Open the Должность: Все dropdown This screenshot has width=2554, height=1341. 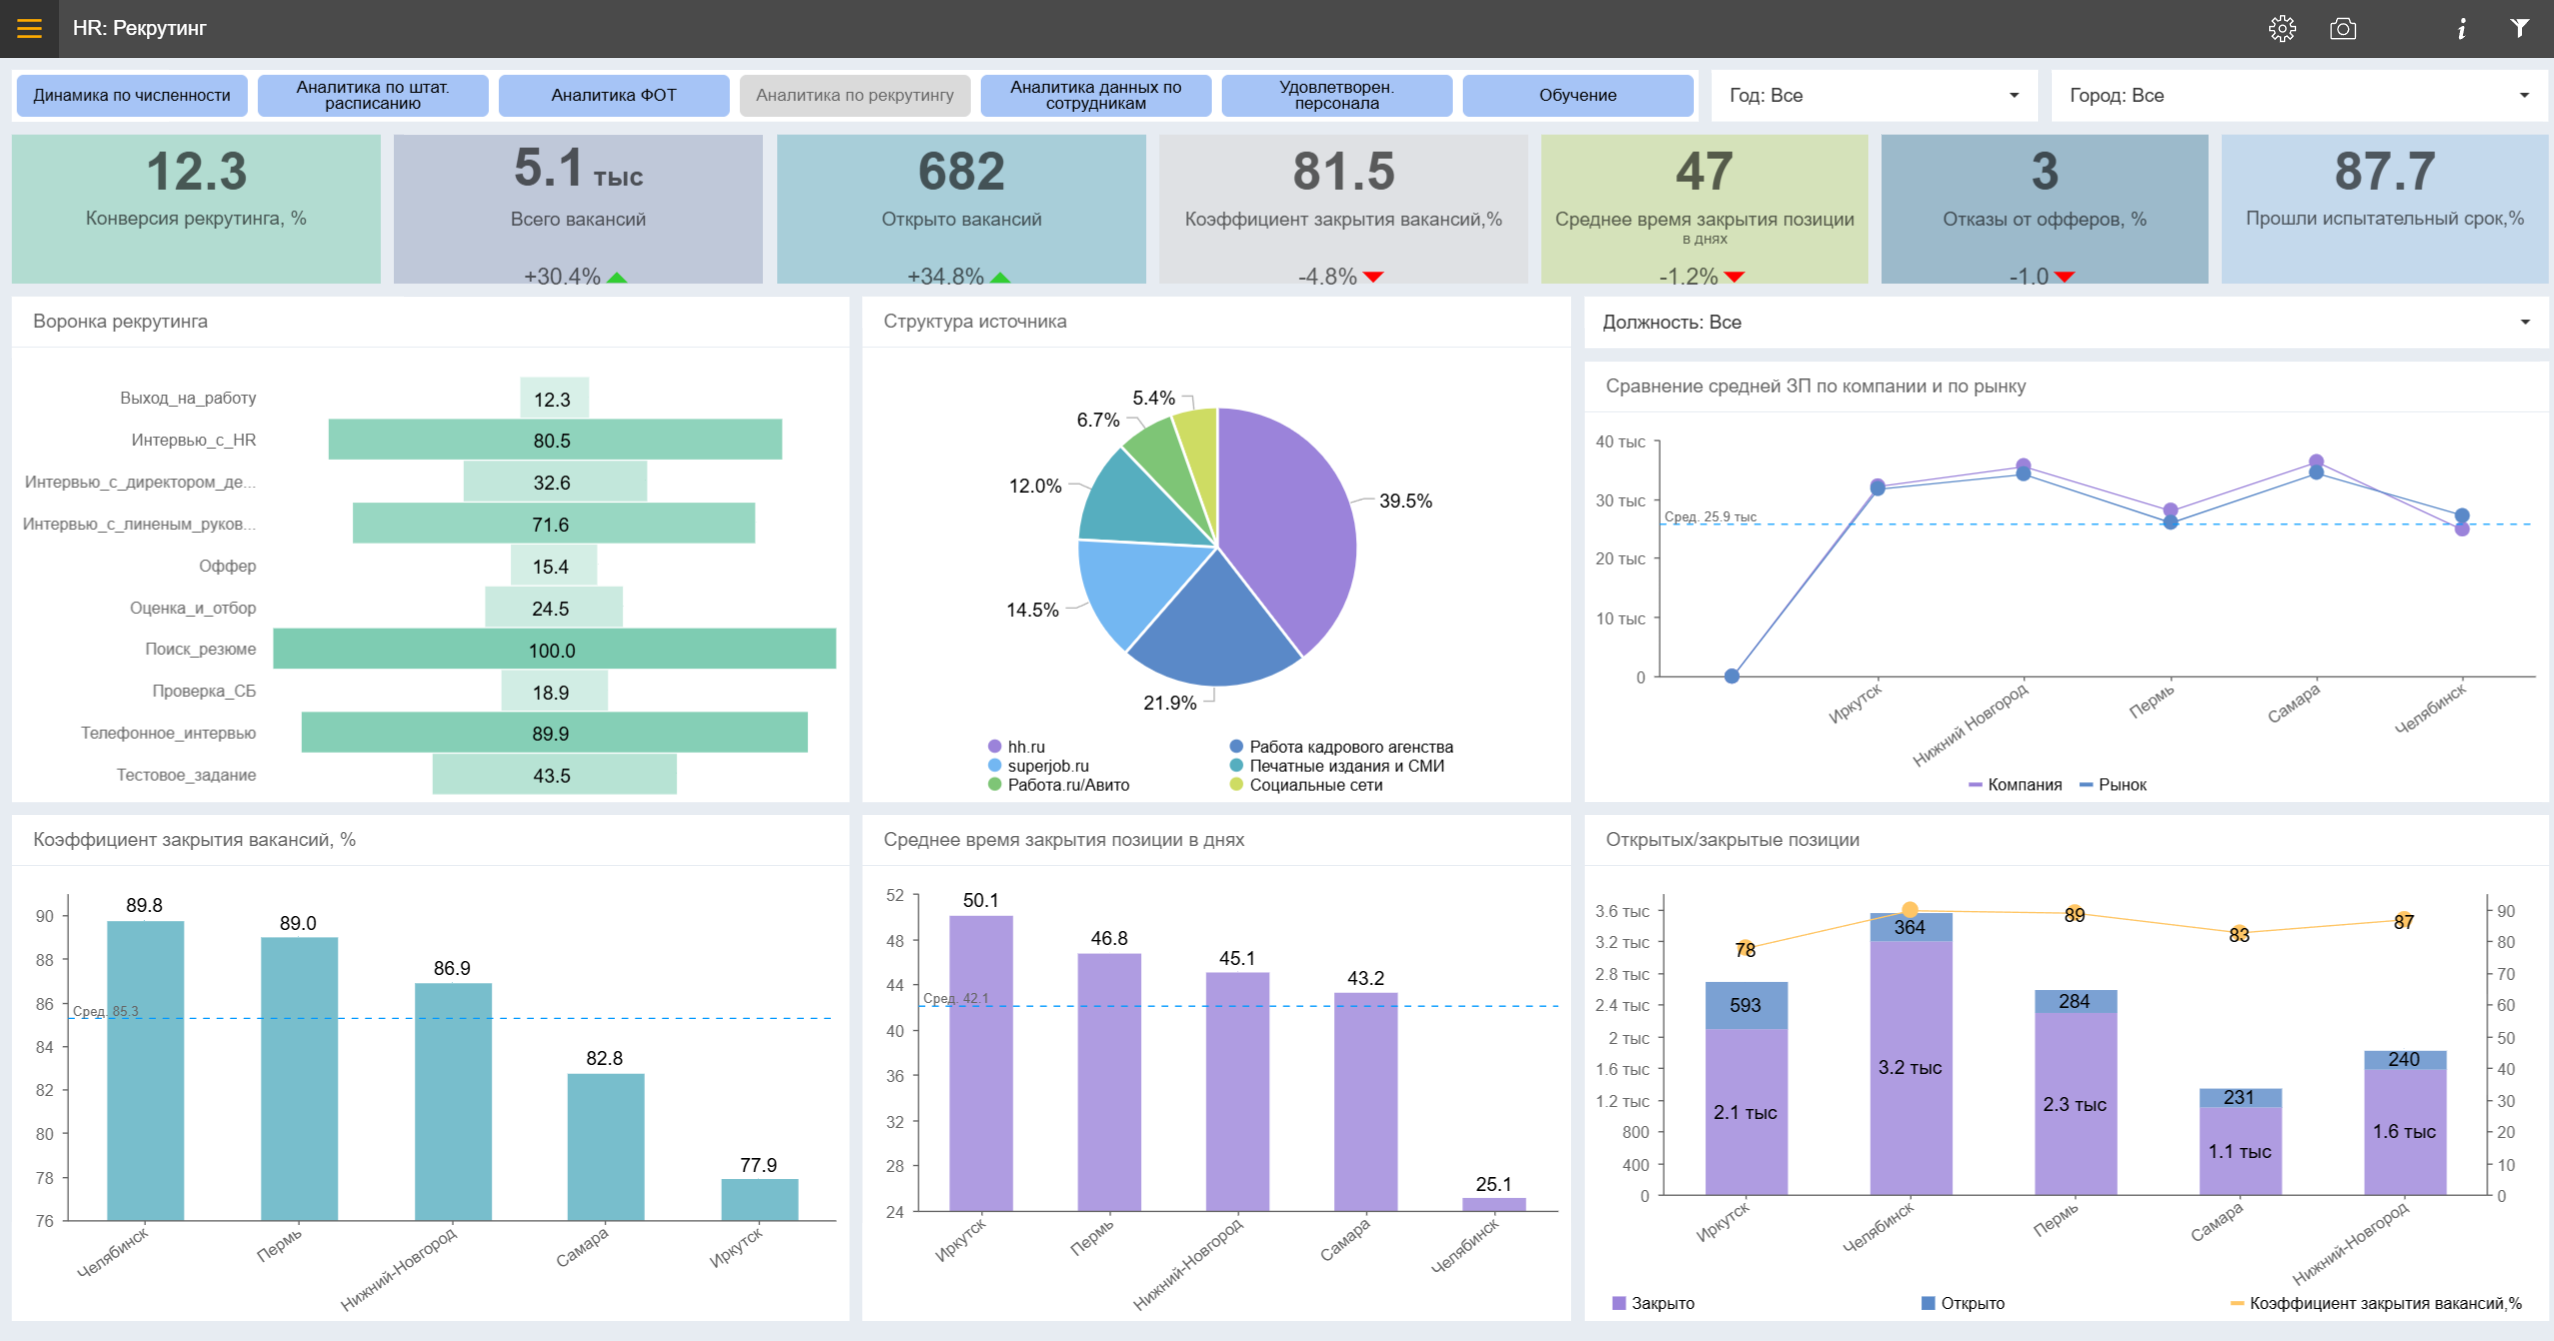[x=2065, y=322]
